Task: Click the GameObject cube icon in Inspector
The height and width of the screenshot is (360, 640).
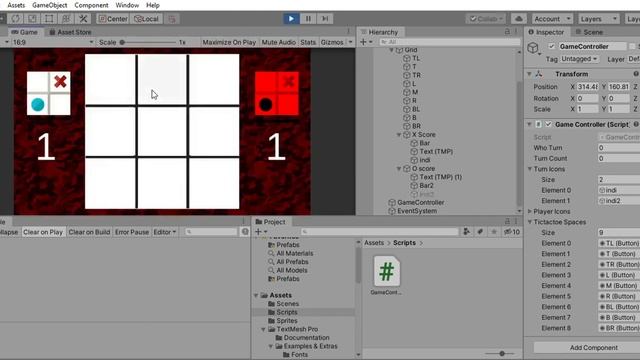Action: point(533,48)
